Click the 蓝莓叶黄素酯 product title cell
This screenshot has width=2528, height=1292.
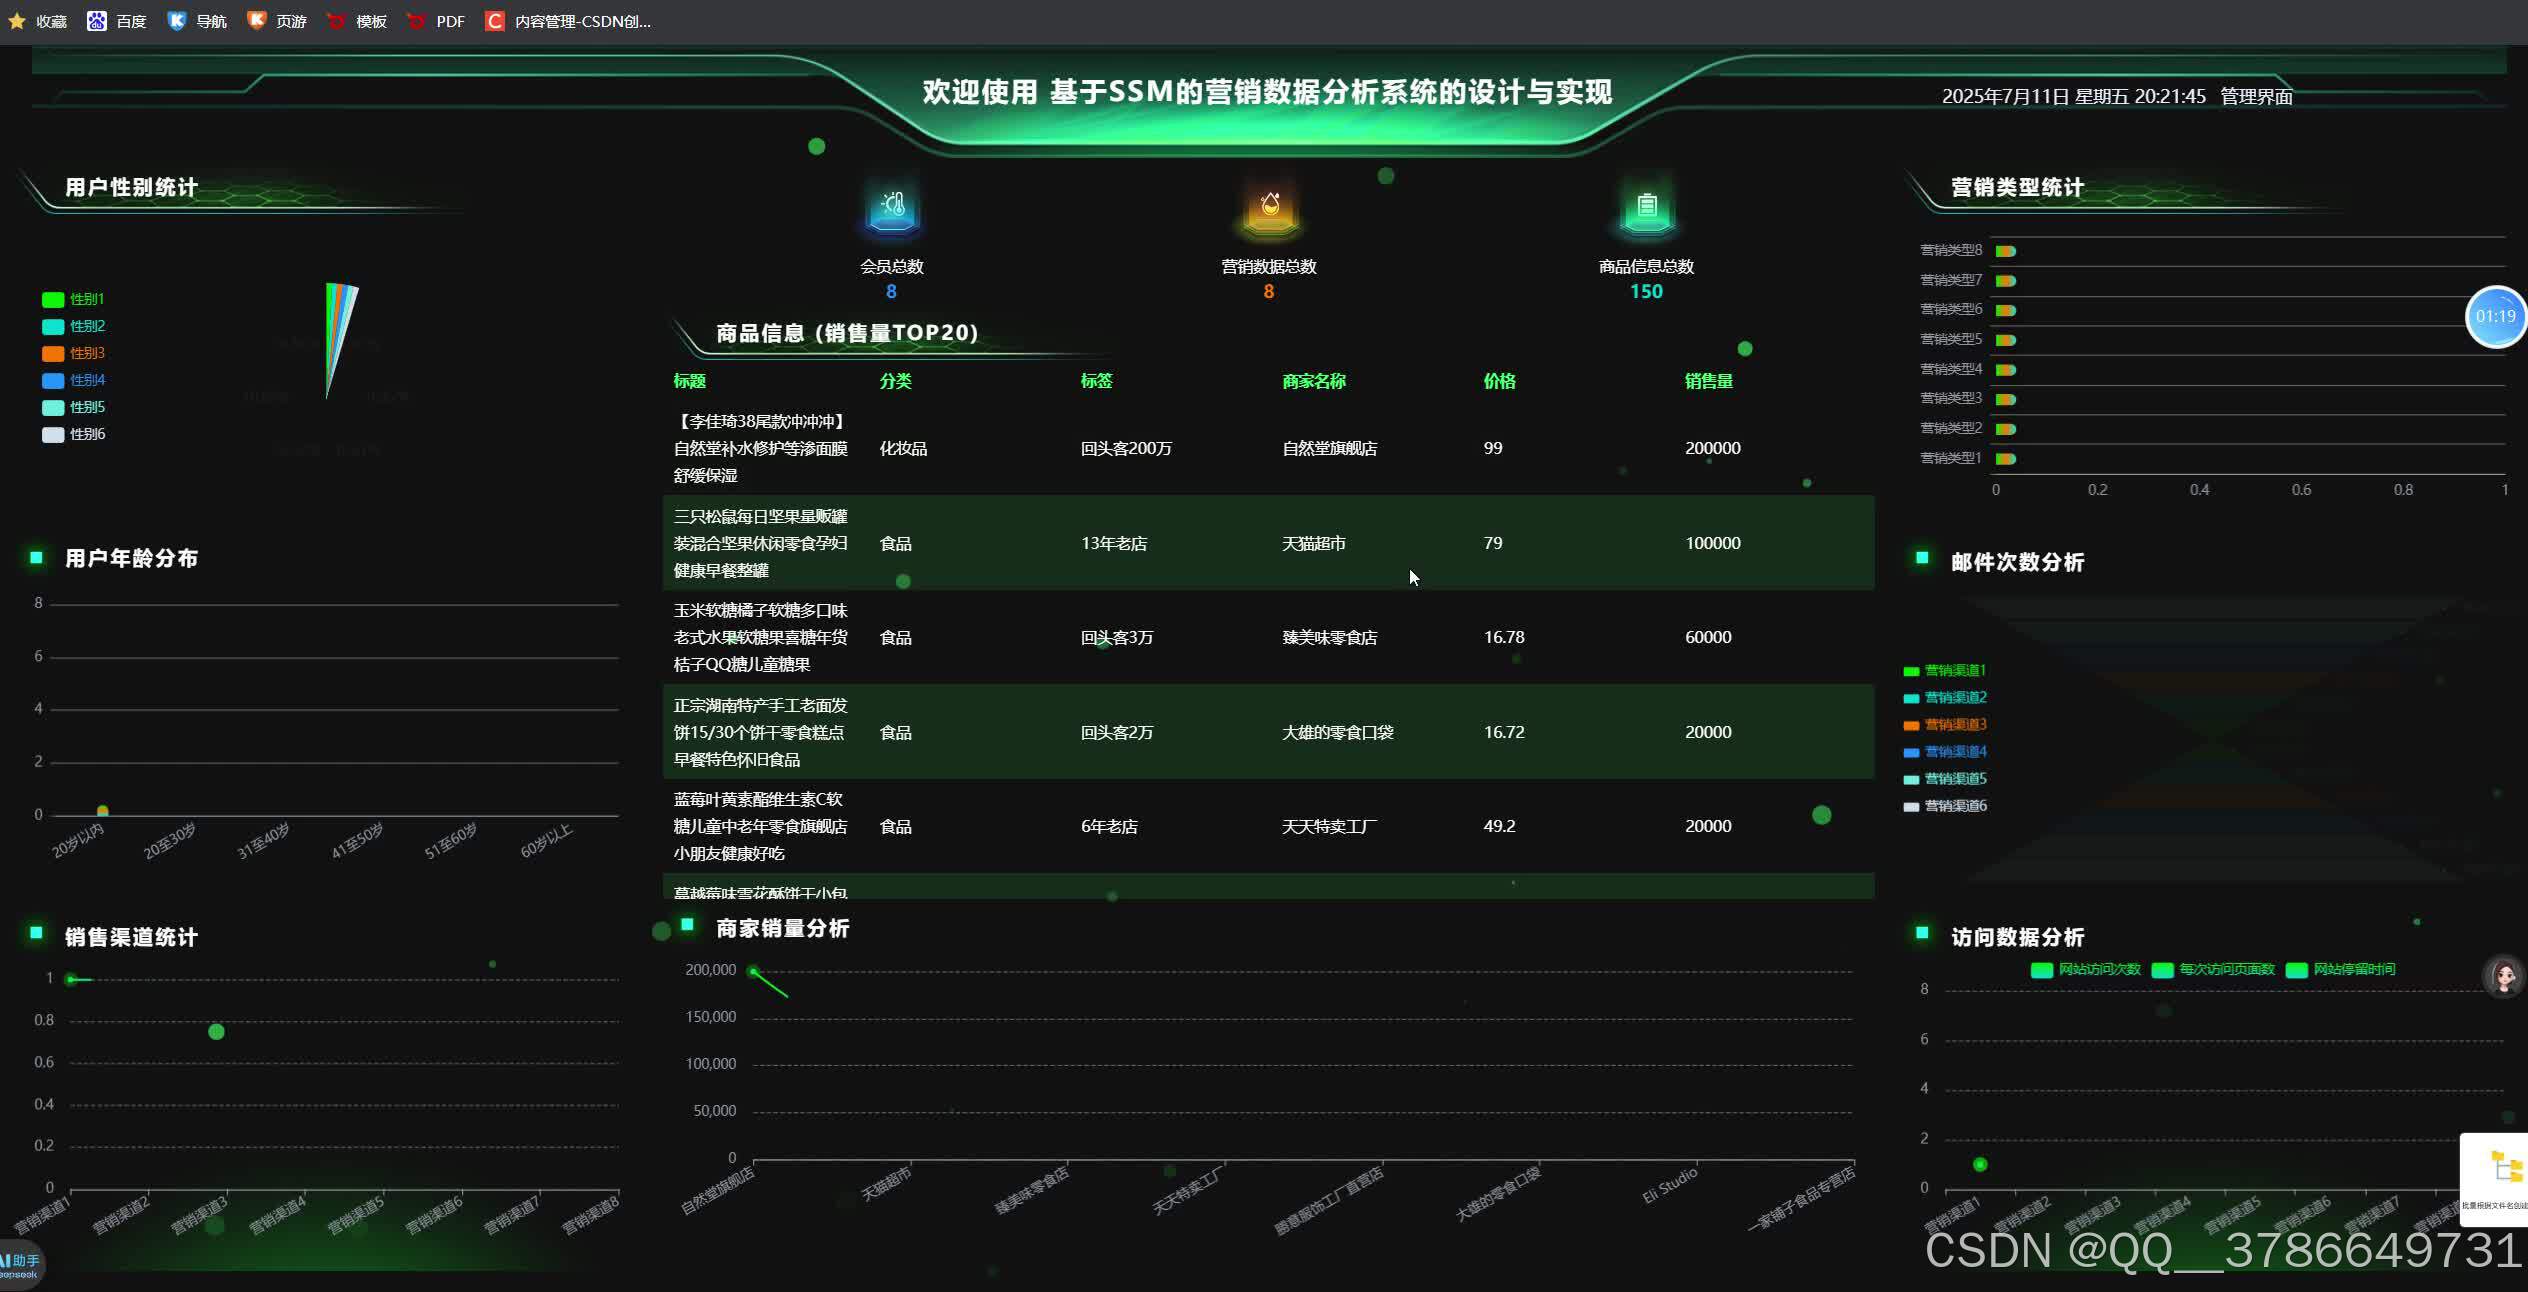click(761, 826)
